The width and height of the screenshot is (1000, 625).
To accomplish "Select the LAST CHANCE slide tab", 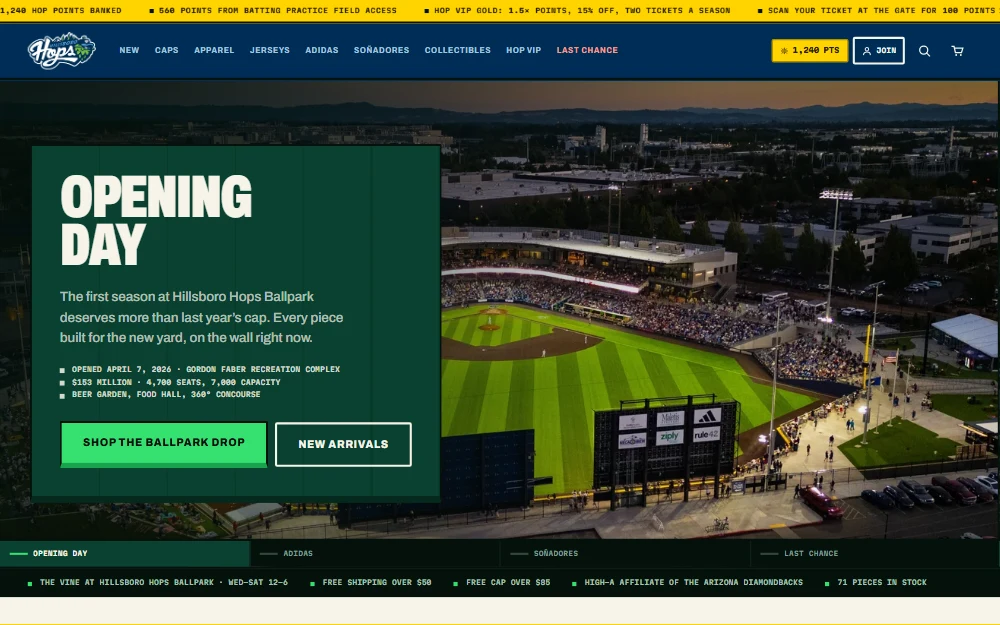I will pyautogui.click(x=875, y=554).
